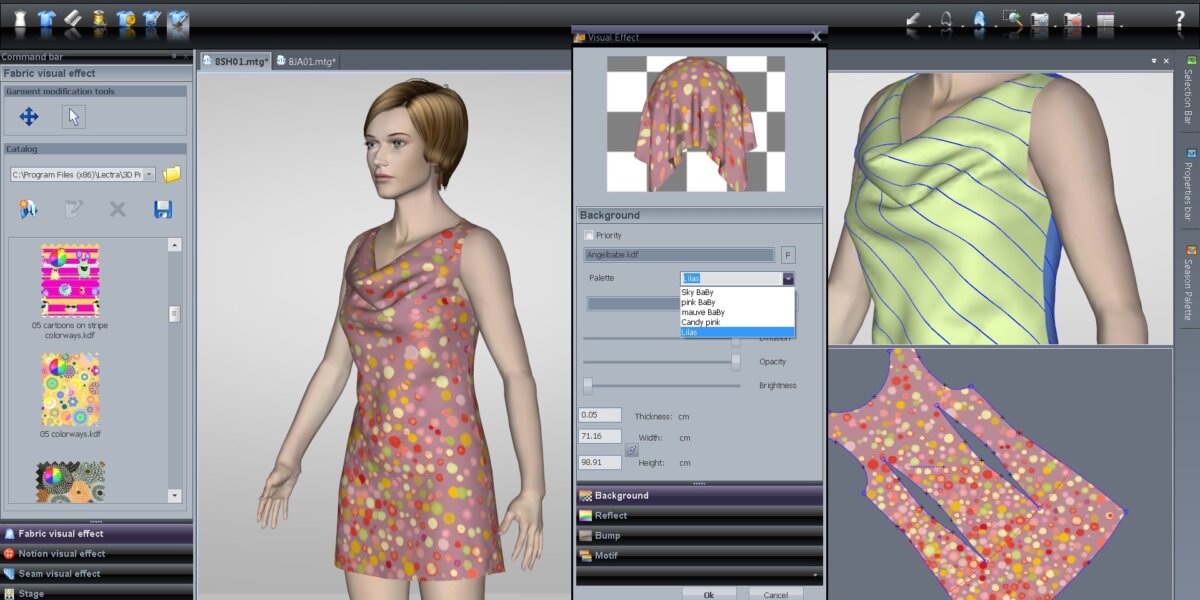This screenshot has width=1200, height=600.
Task: Open help with the question mark icon
Action: [1179, 18]
